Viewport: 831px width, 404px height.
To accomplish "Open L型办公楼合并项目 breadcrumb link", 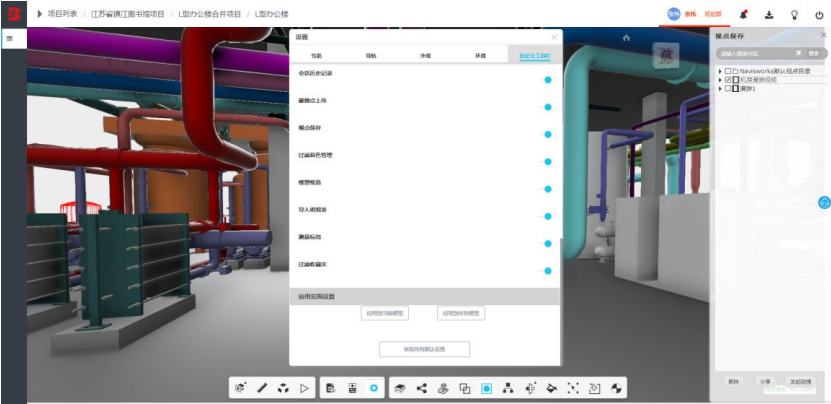I will click(209, 14).
